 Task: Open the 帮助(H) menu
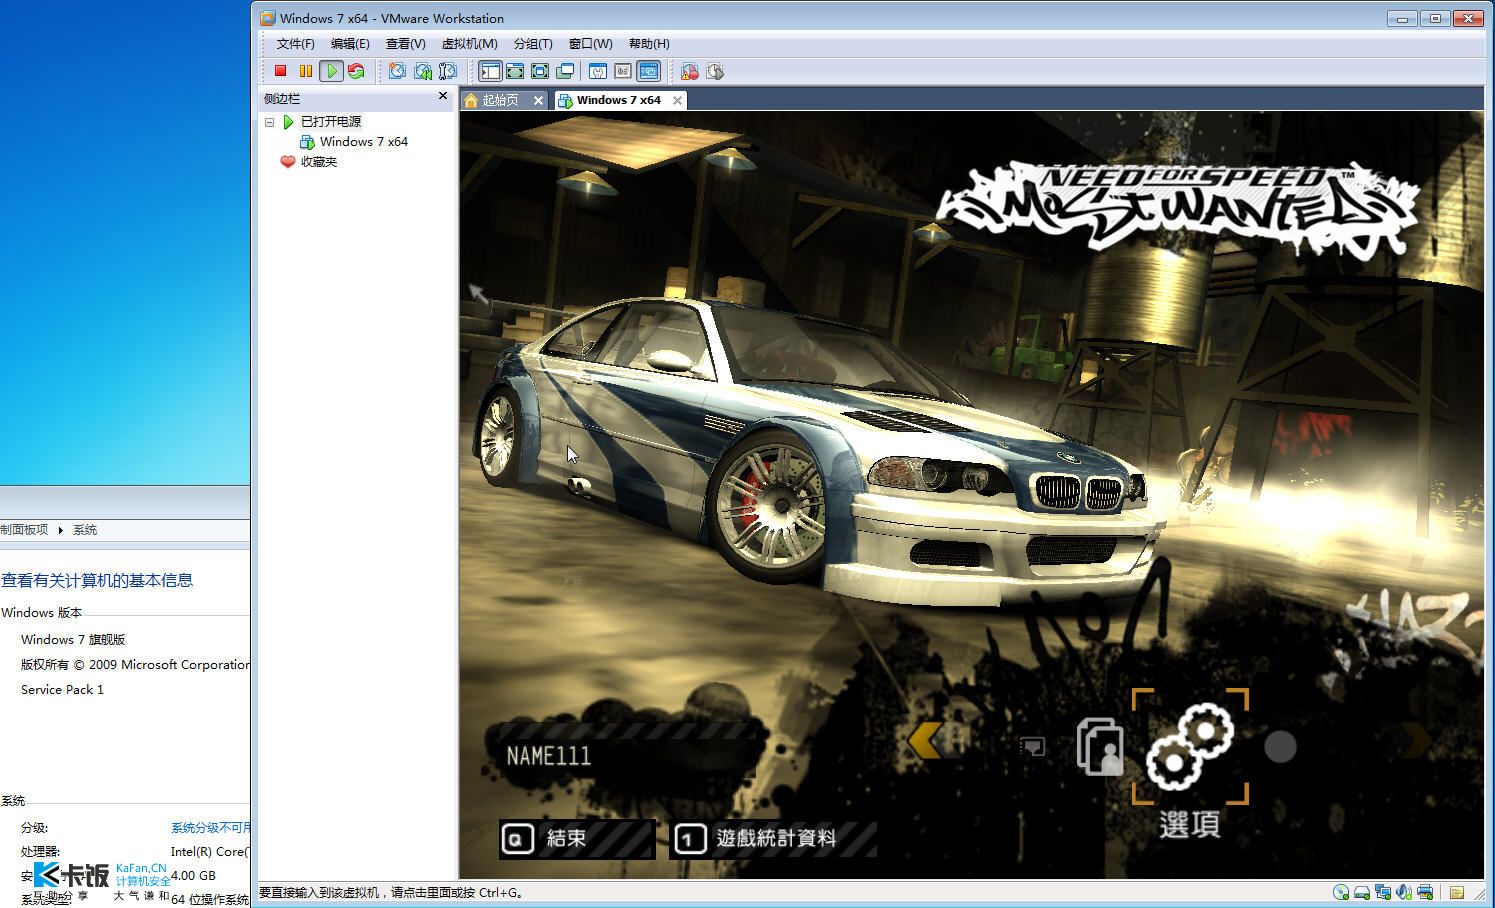click(649, 44)
